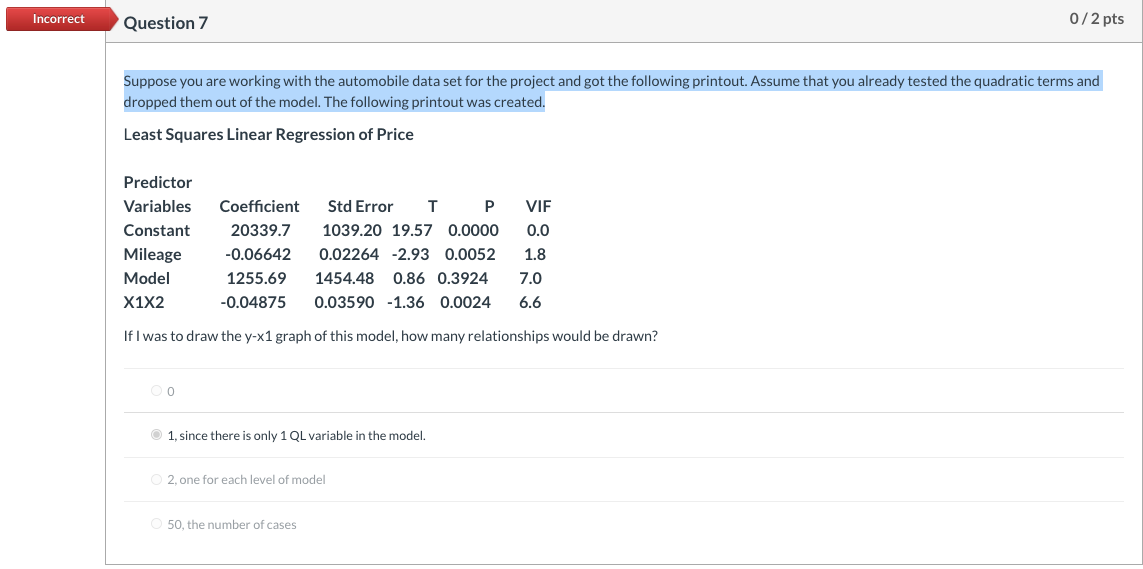Click the y-x1 graph question sentence
Viewport: 1143px width, 569px height.
point(391,337)
